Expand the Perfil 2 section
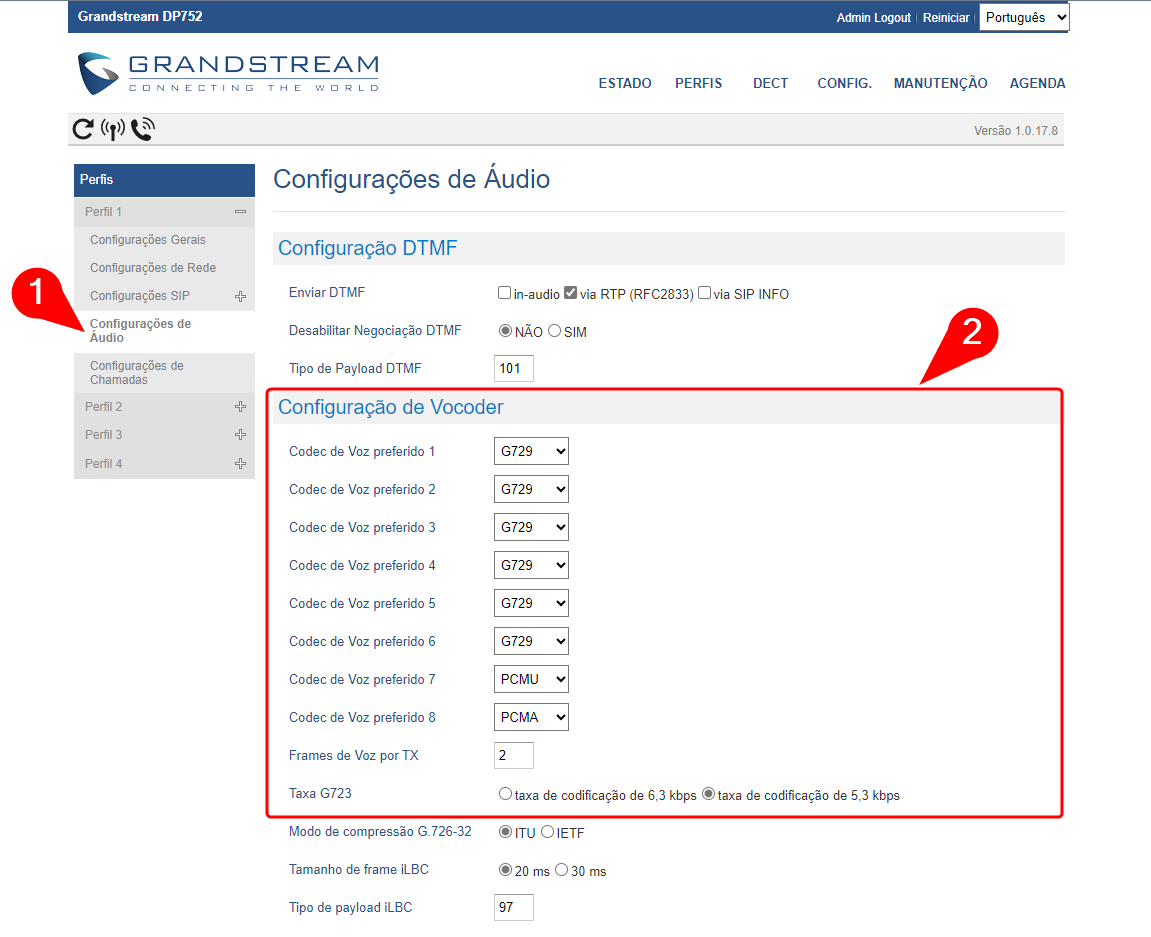This screenshot has width=1151, height=937. click(240, 407)
